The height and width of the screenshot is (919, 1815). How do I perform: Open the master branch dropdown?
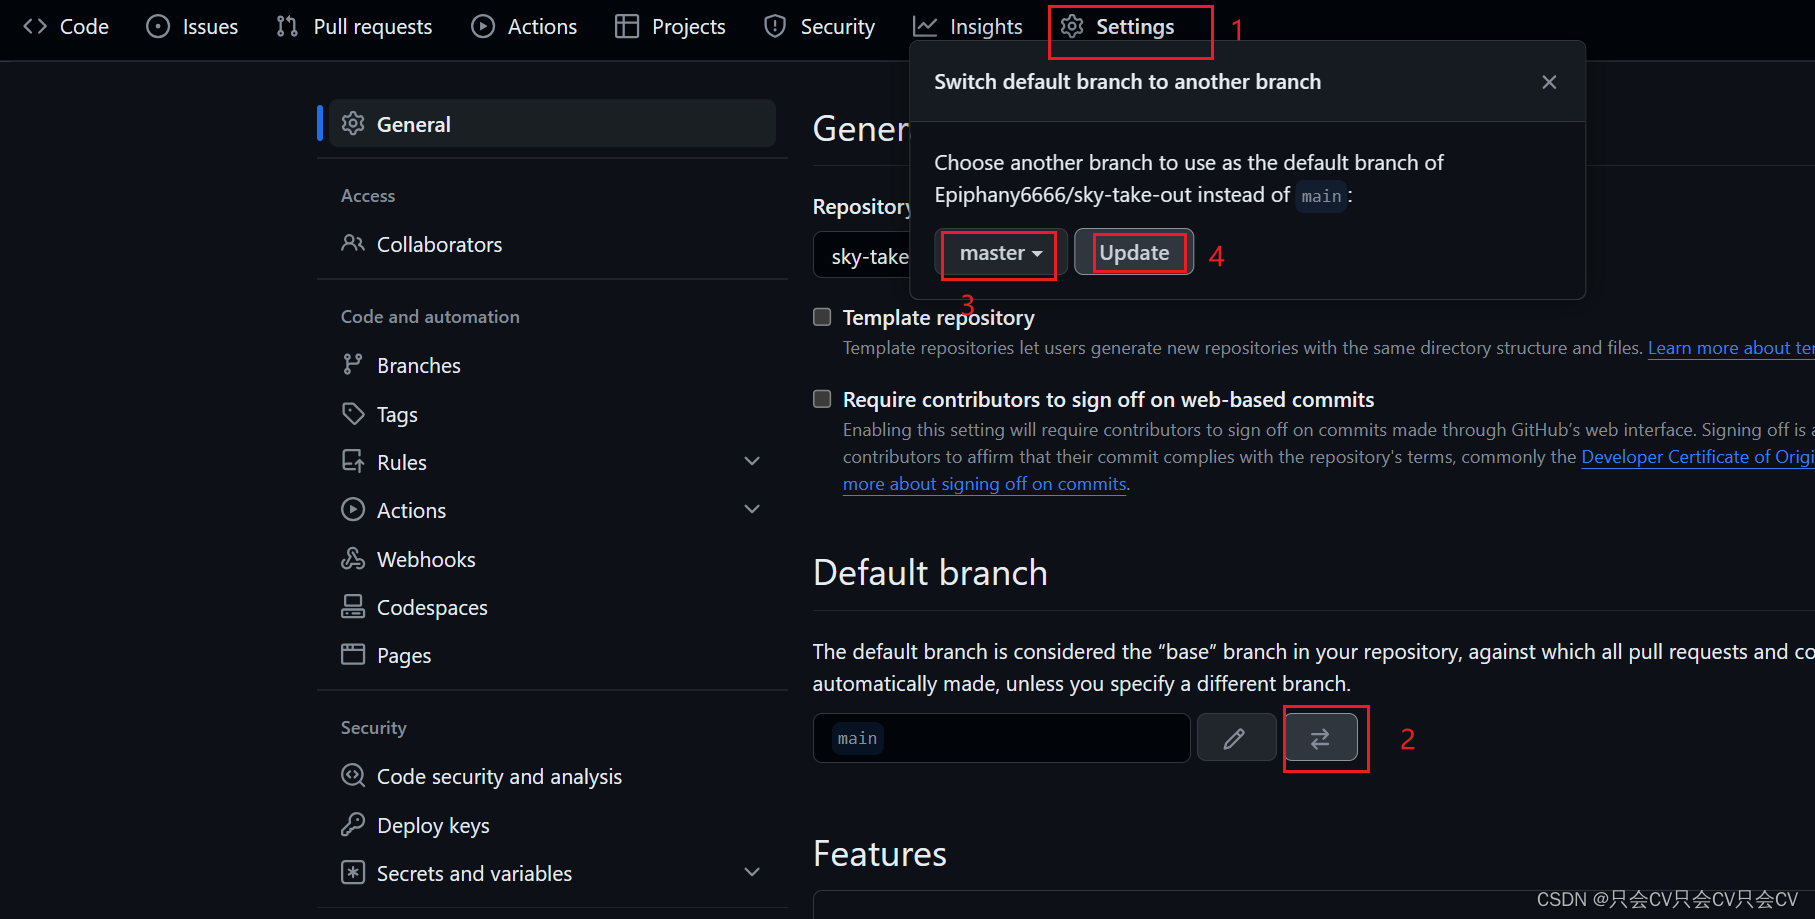pyautogui.click(x=1001, y=253)
